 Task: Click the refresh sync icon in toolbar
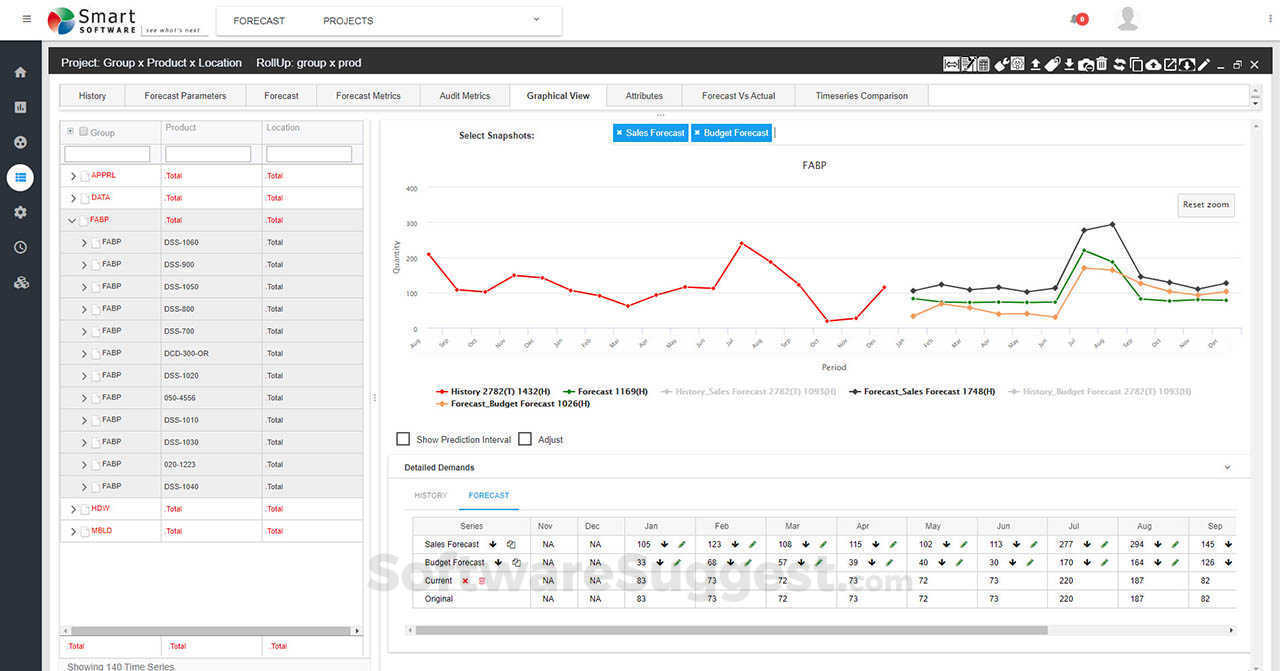click(1120, 64)
